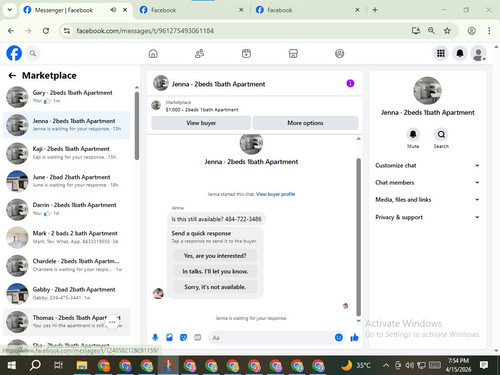This screenshot has height=375, width=500.
Task: Switch to the third Facebook browser tab
Action: point(307,10)
